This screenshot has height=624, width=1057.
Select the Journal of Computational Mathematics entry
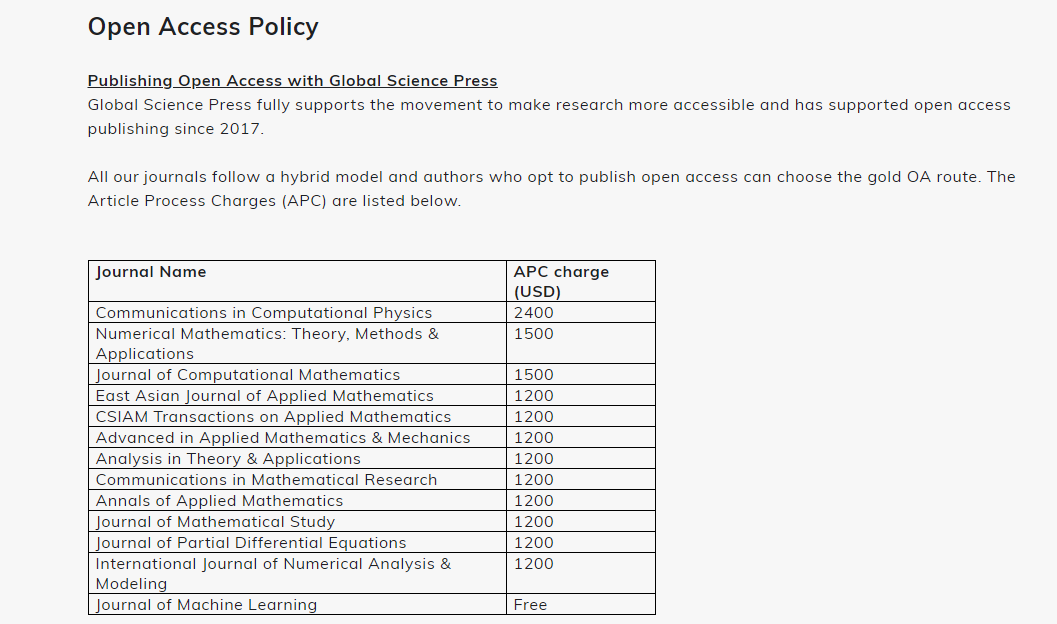coord(247,375)
